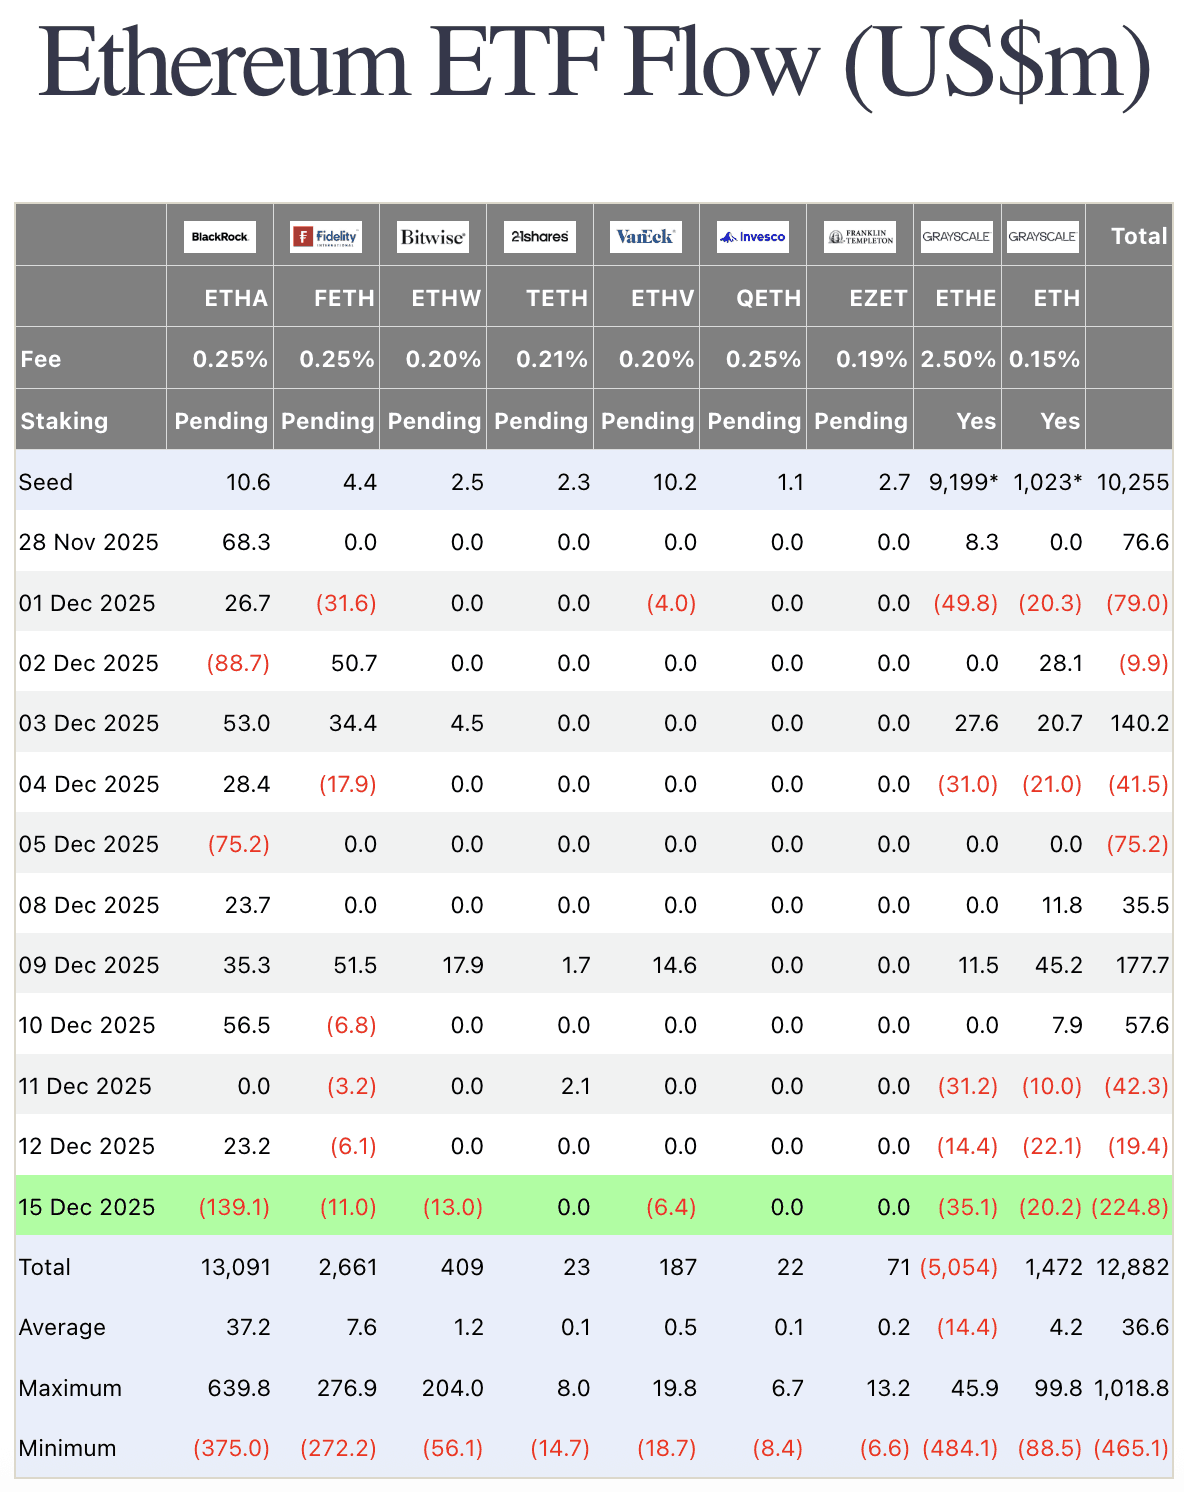Click the Bitwise brand icon
The height and width of the screenshot is (1492, 1184).
pos(434,237)
